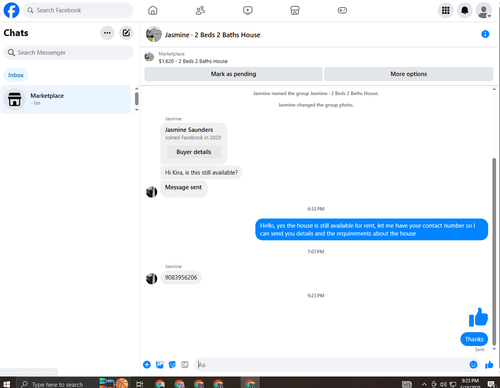Switch to the active Chrome taskbar window
The height and width of the screenshot is (388, 500).
250,384
